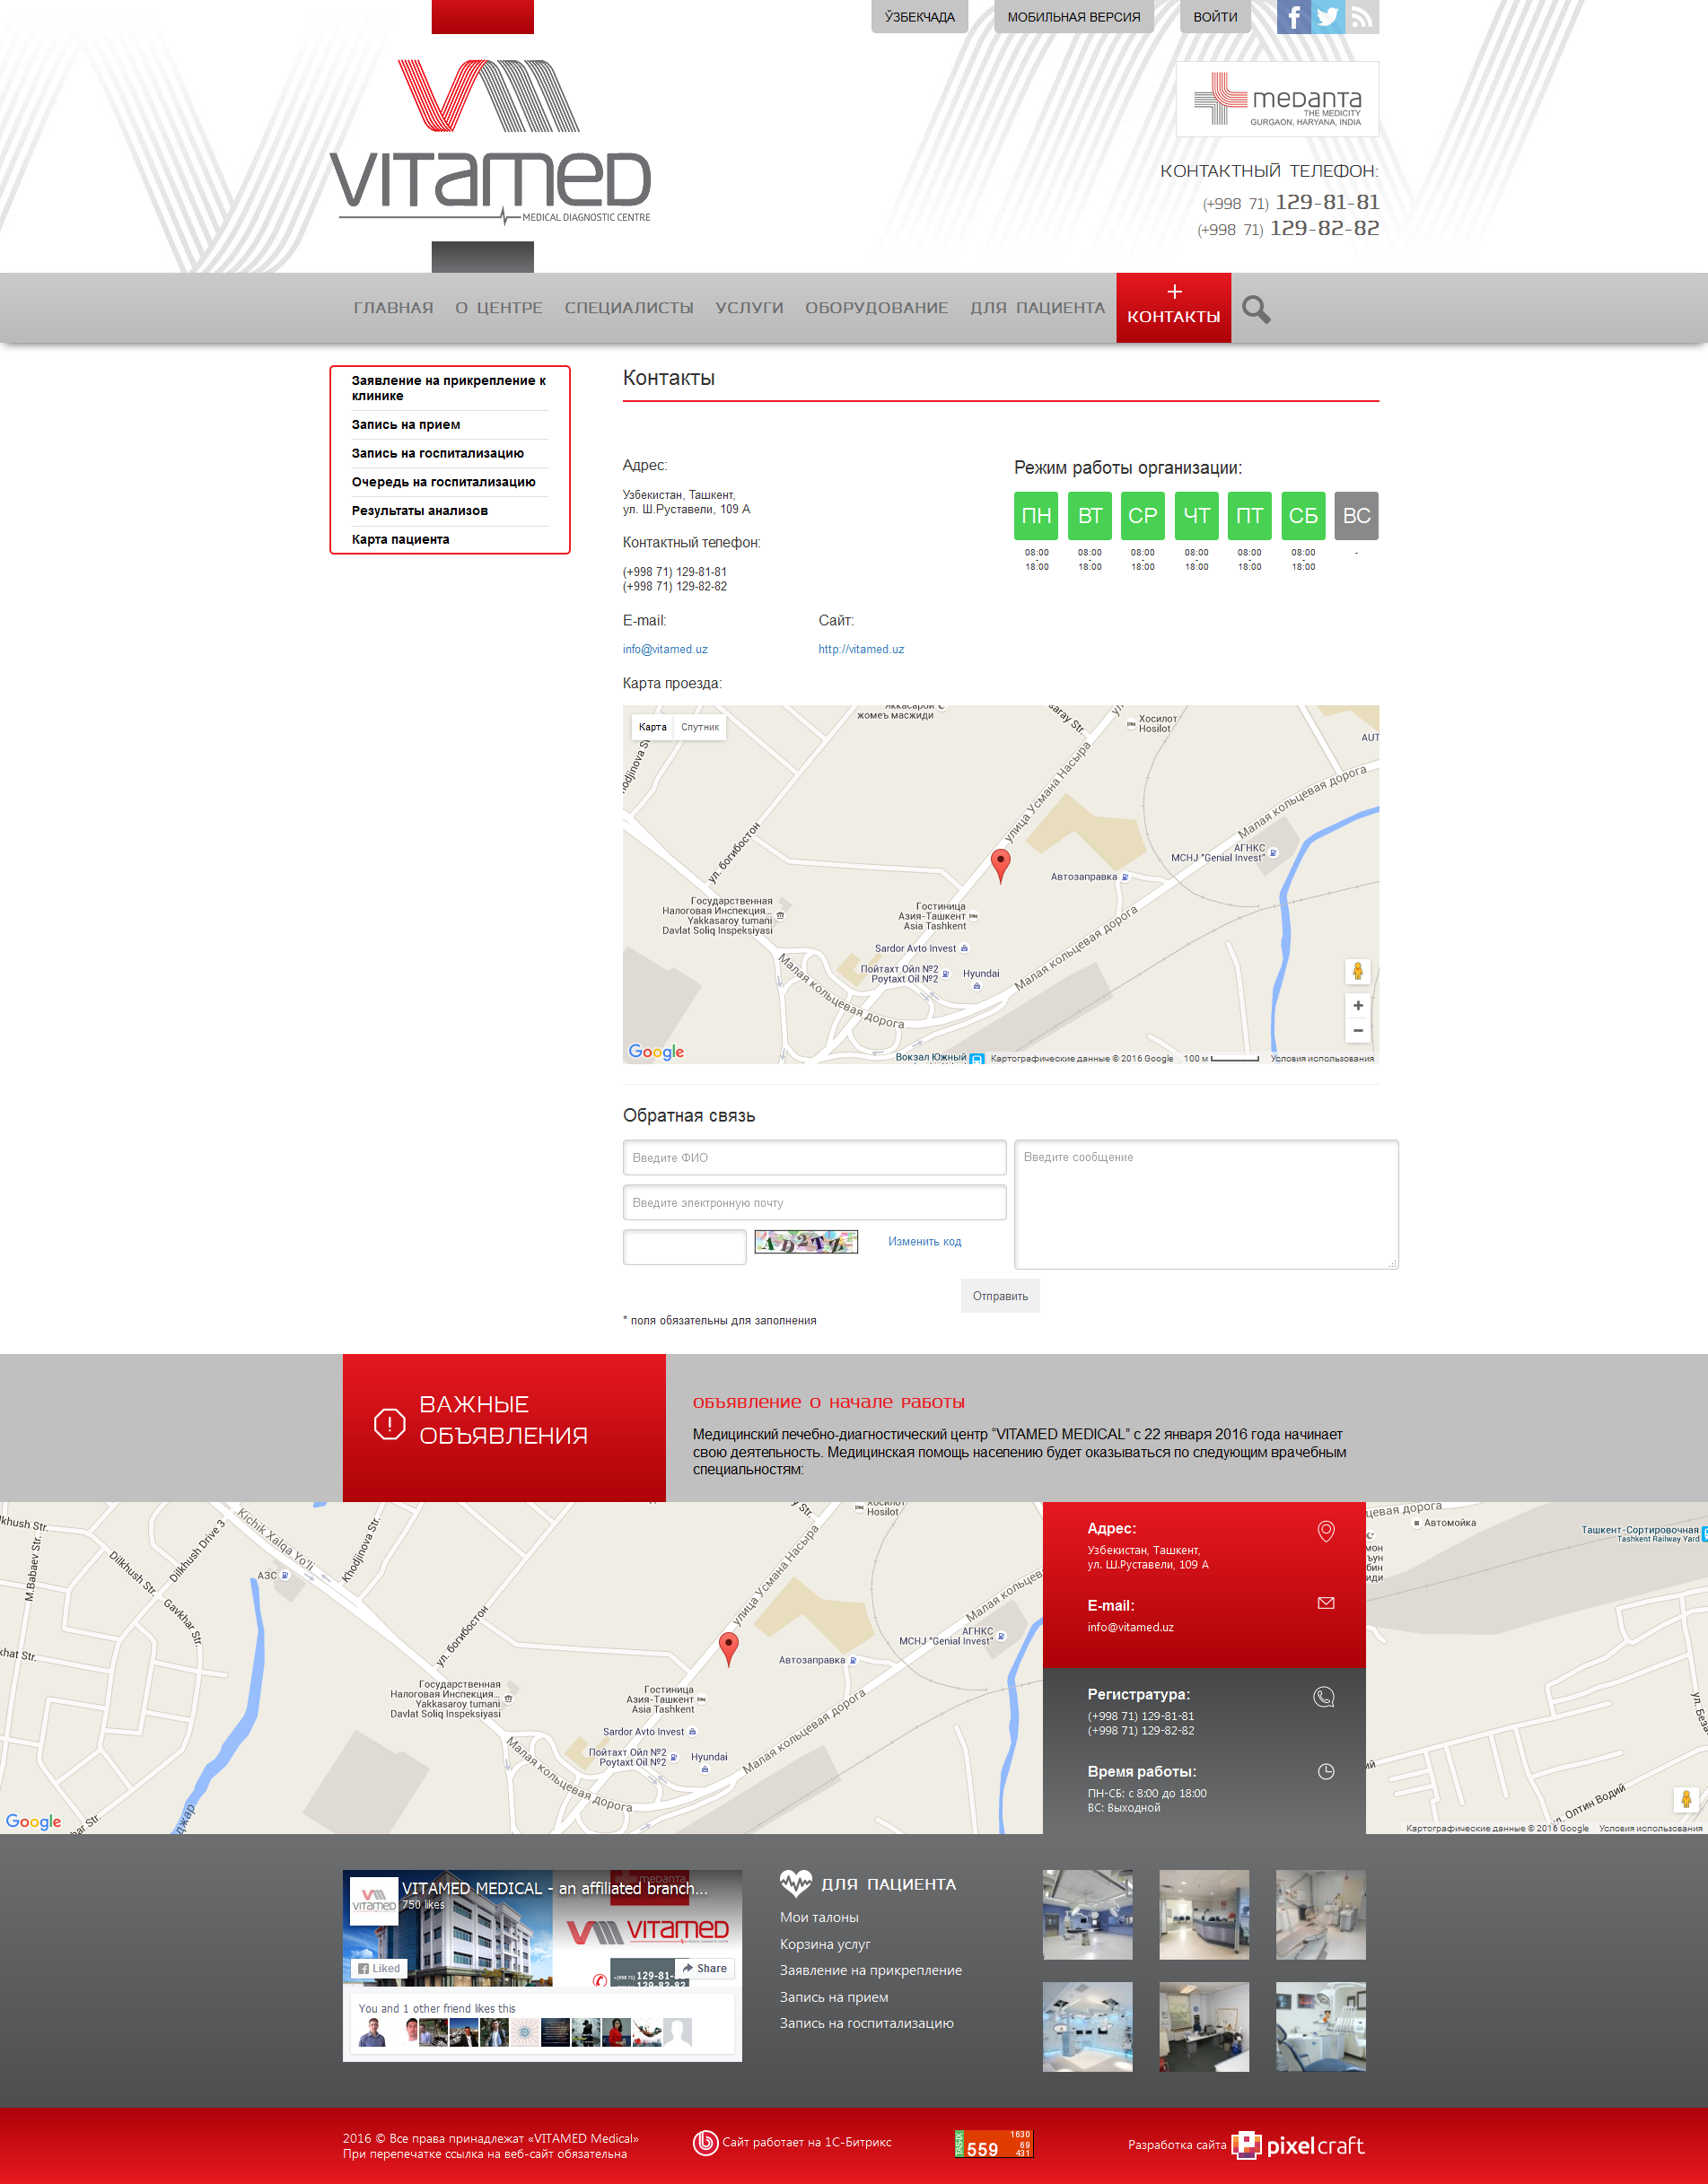Click the Google logo on contact map

(656, 1051)
